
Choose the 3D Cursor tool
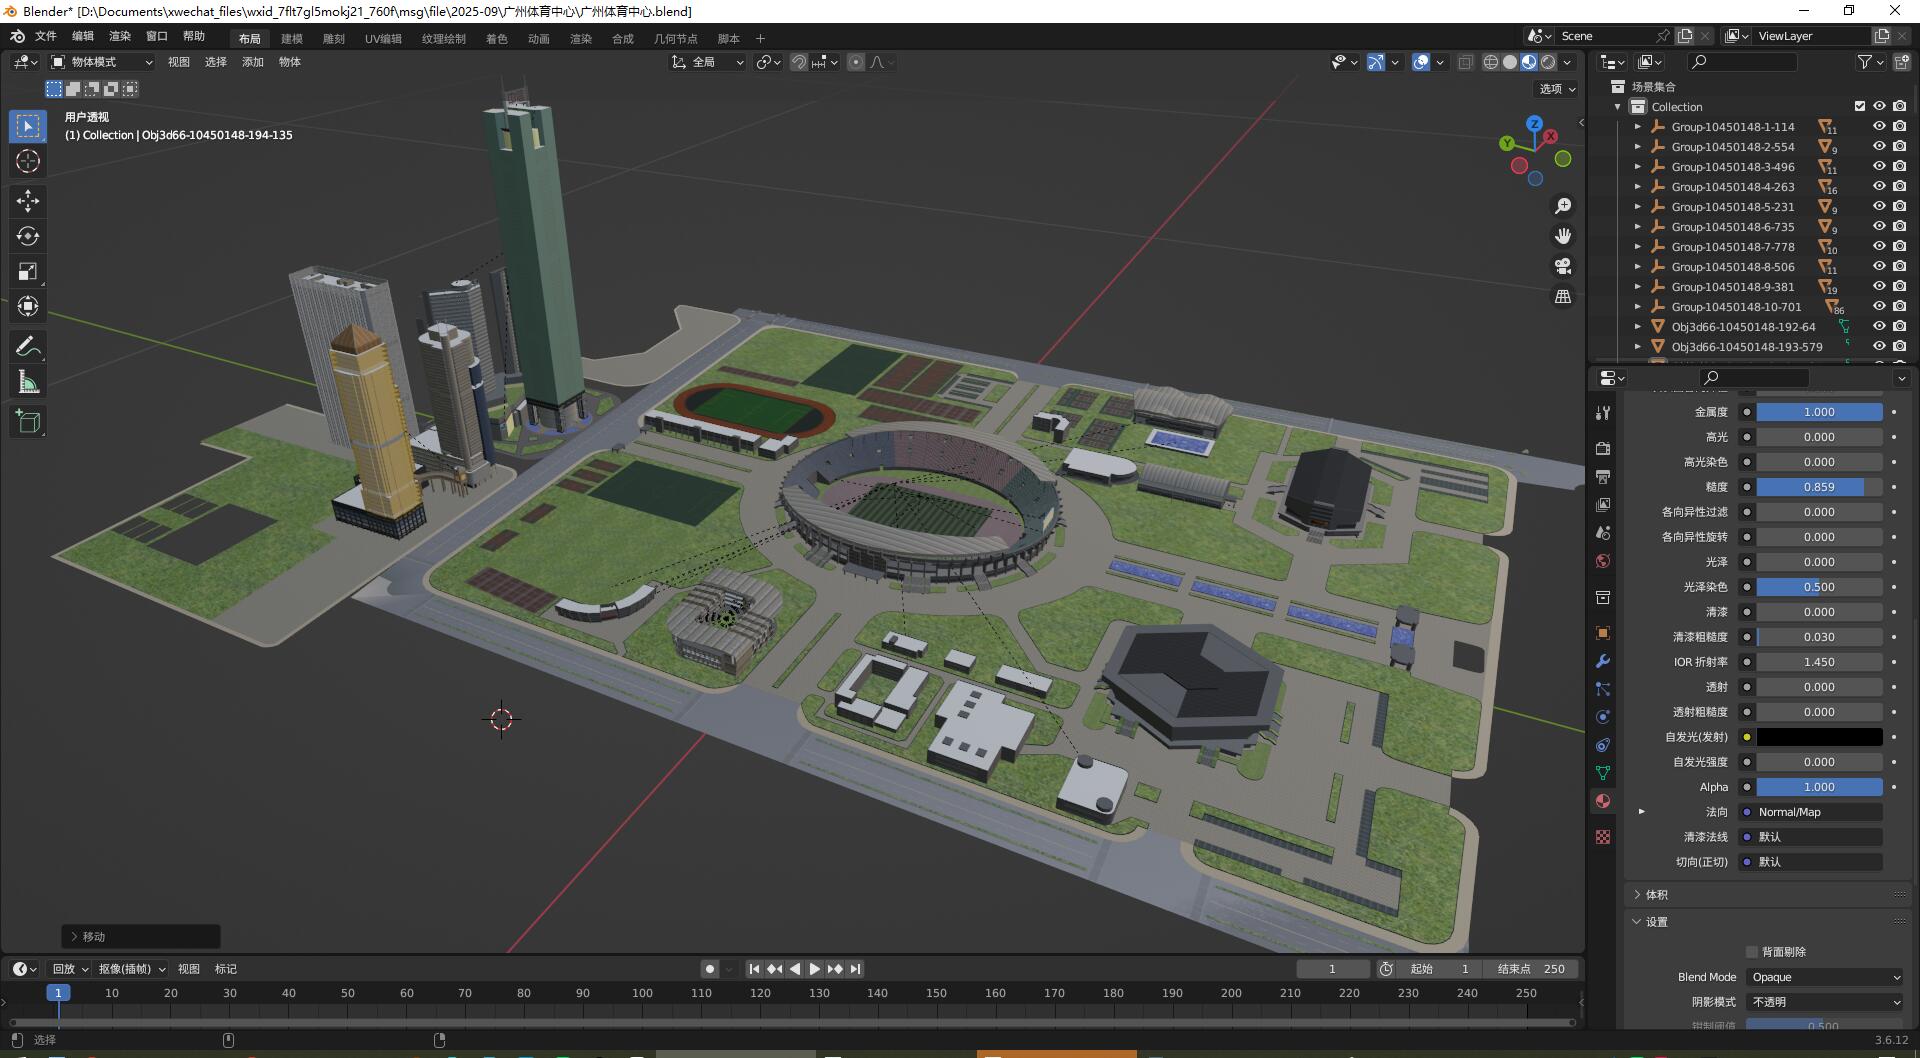(28, 161)
